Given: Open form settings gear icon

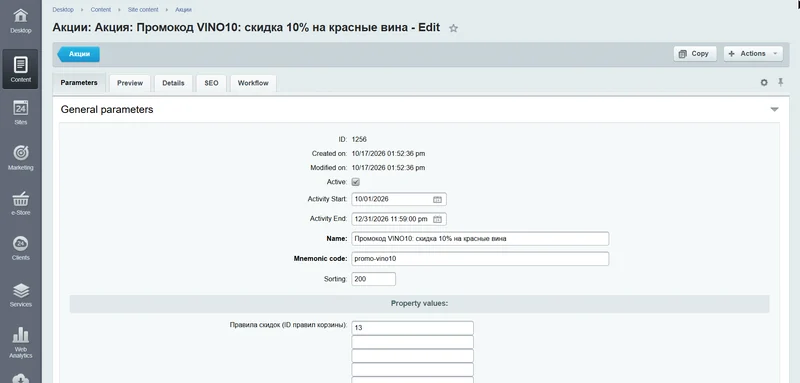Looking at the screenshot, I should (x=764, y=83).
